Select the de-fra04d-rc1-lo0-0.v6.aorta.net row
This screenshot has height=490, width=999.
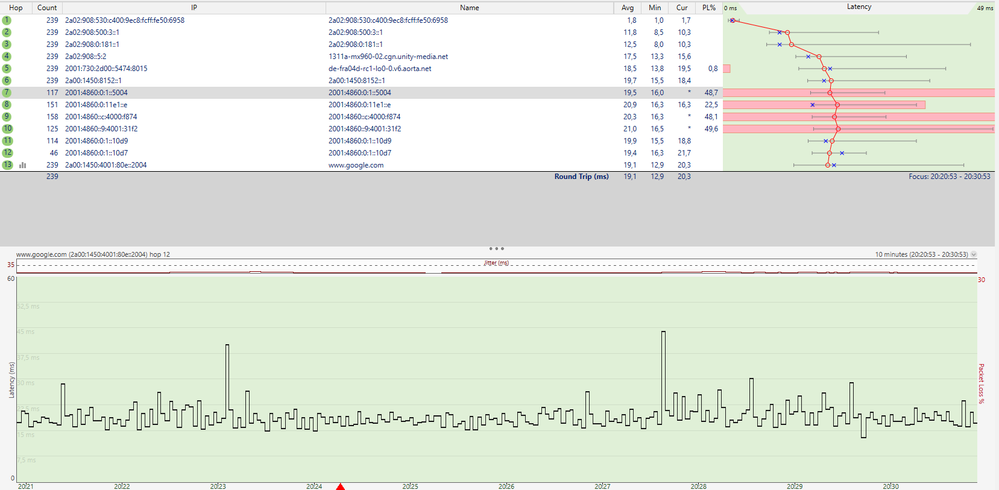pos(378,68)
